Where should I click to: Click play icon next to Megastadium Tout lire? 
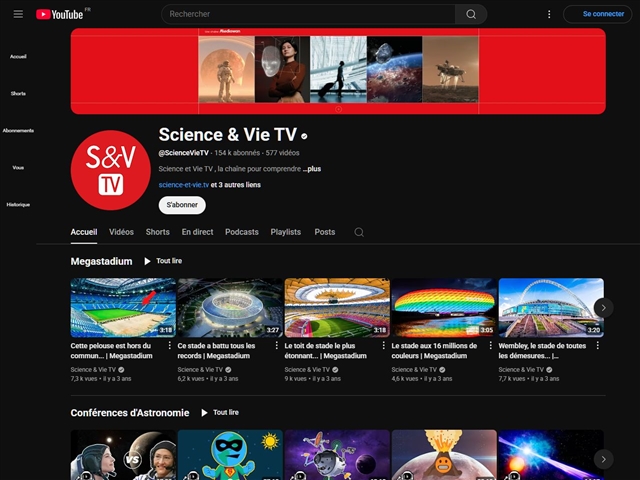(x=147, y=261)
